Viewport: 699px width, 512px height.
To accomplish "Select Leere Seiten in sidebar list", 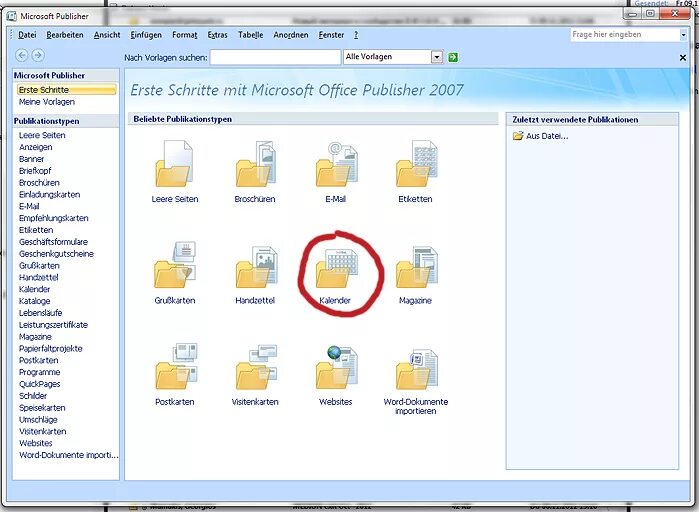I will point(42,135).
